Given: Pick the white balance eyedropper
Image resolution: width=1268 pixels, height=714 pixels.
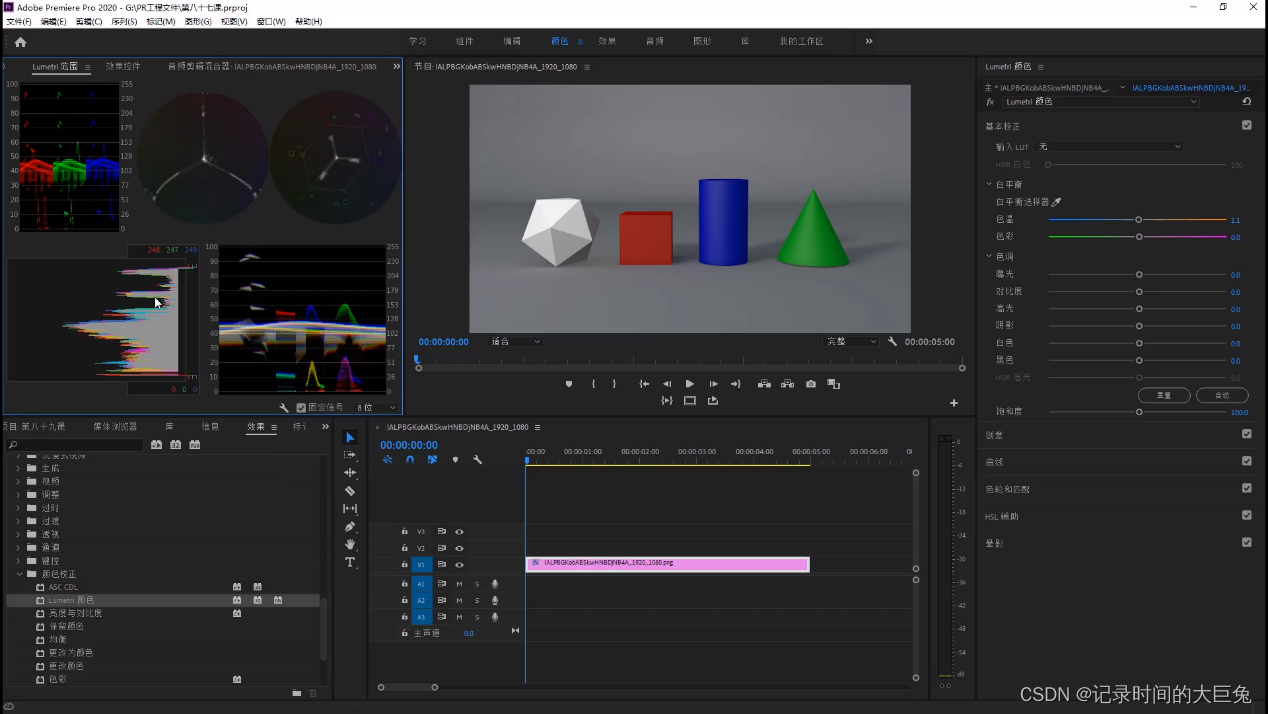Looking at the screenshot, I should click(x=1056, y=202).
